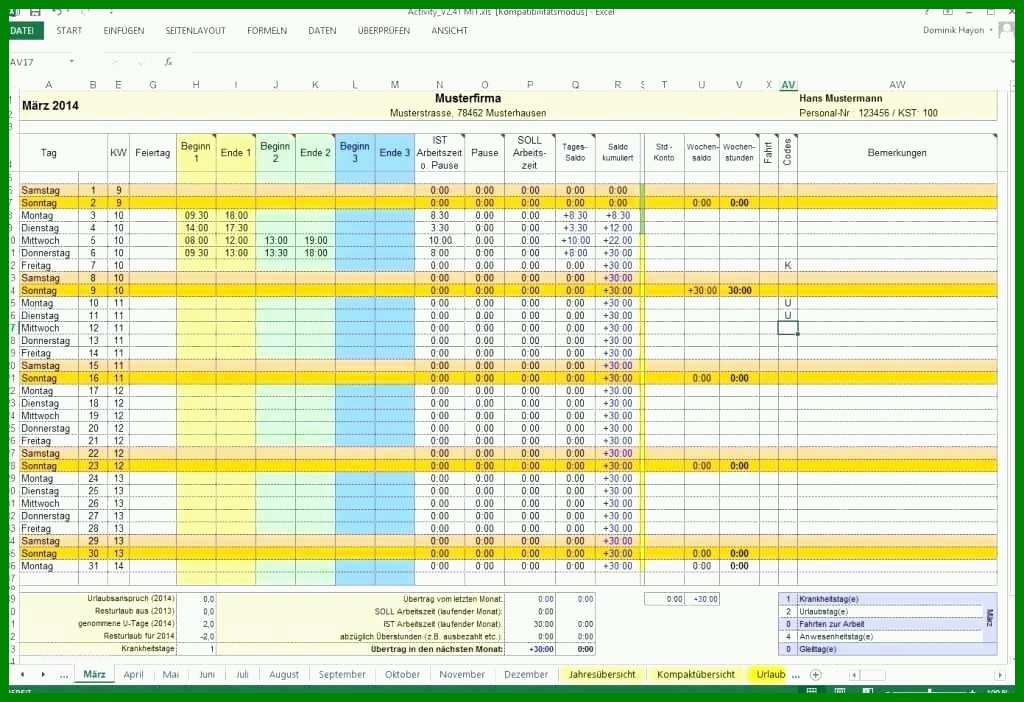This screenshot has width=1024, height=702.
Task: Open the Juni sheet tab
Action: pyautogui.click(x=207, y=675)
